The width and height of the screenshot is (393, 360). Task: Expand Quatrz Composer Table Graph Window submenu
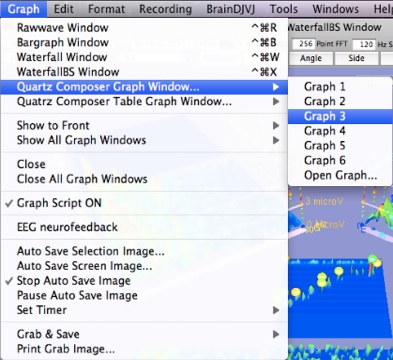(145, 101)
